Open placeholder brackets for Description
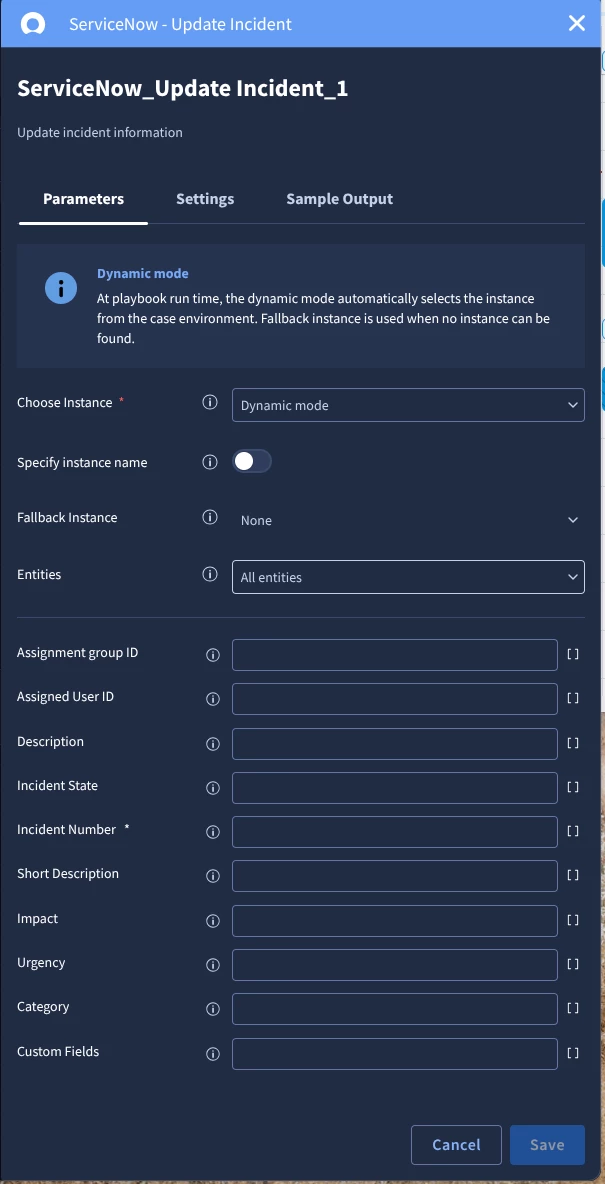Viewport: 605px width, 1184px height. (573, 743)
